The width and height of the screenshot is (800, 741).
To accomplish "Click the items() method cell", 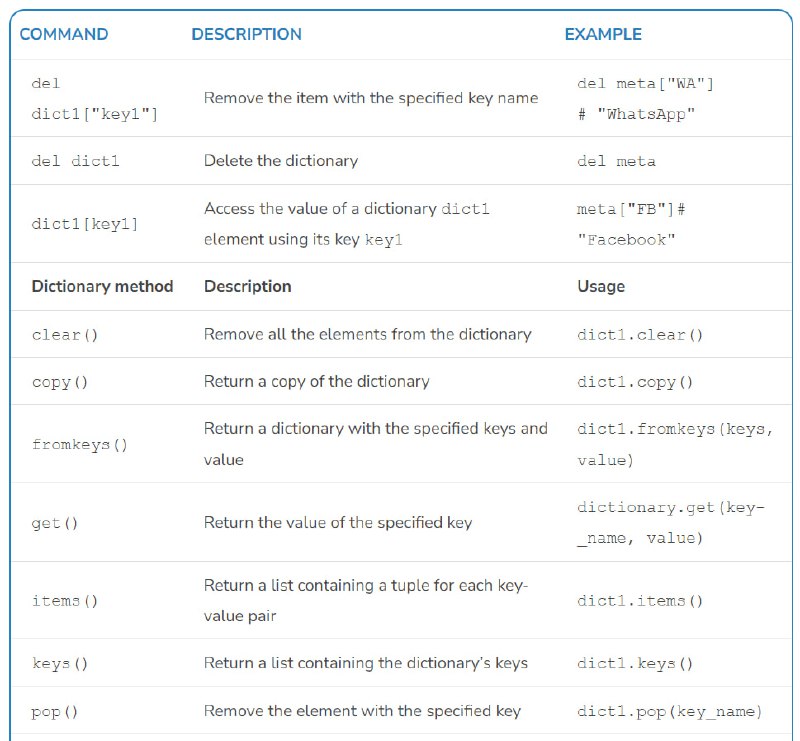I will 65,601.
